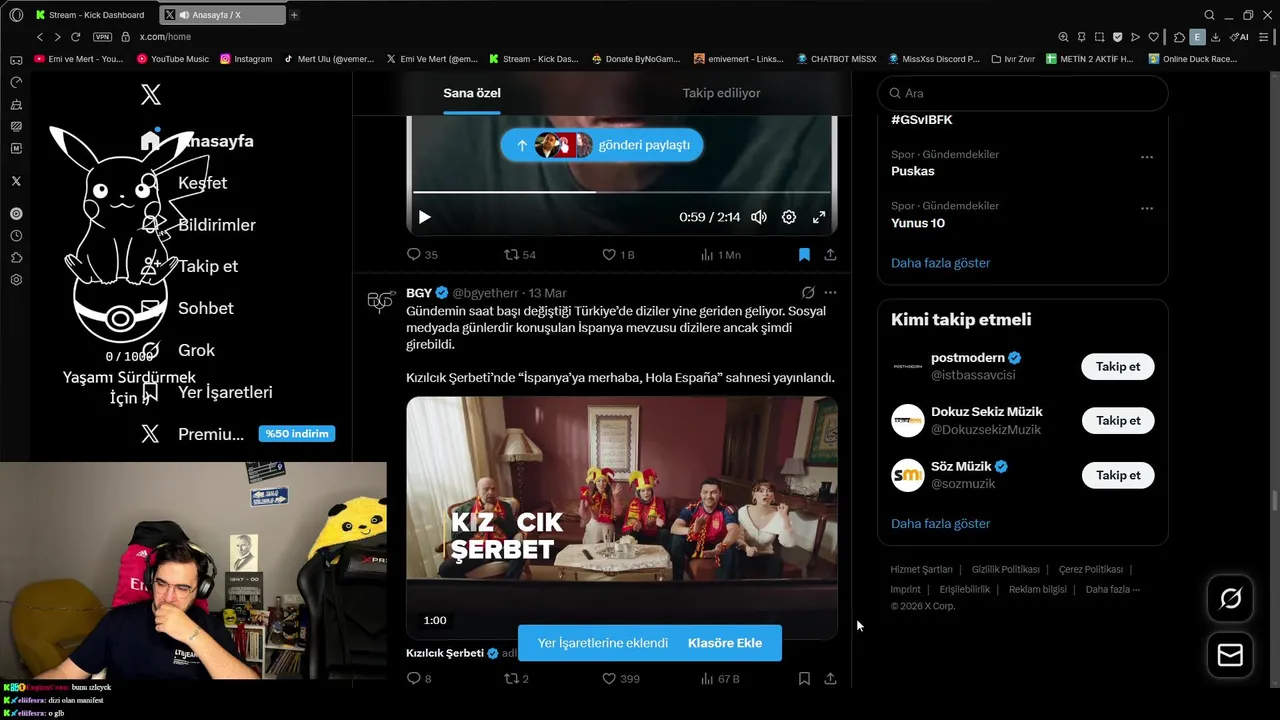Open more options on BGY post

point(830,293)
